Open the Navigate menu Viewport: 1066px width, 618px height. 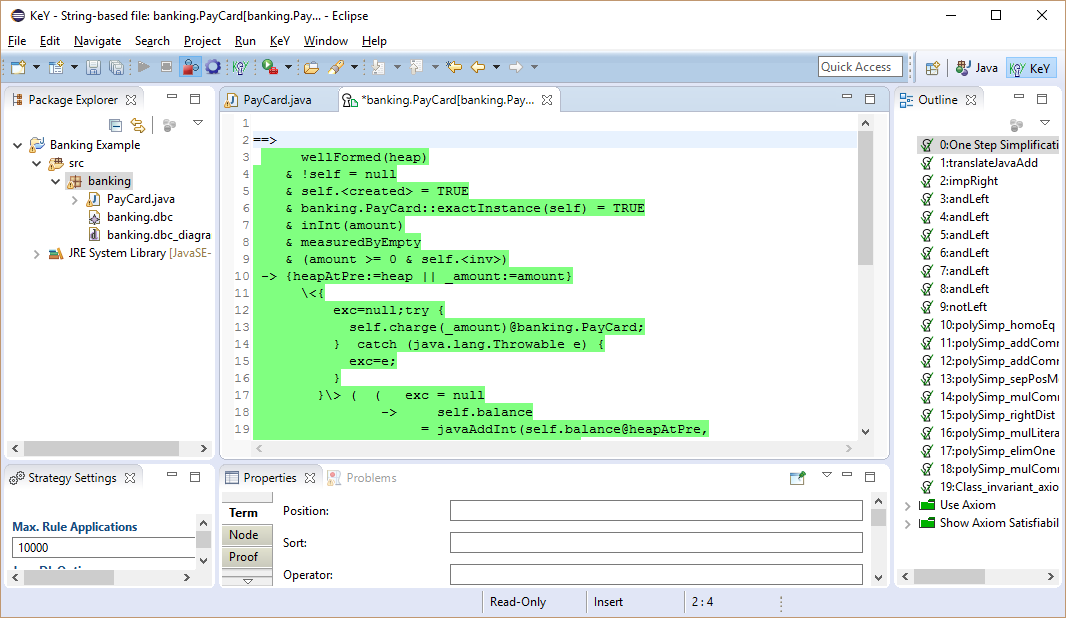[97, 41]
